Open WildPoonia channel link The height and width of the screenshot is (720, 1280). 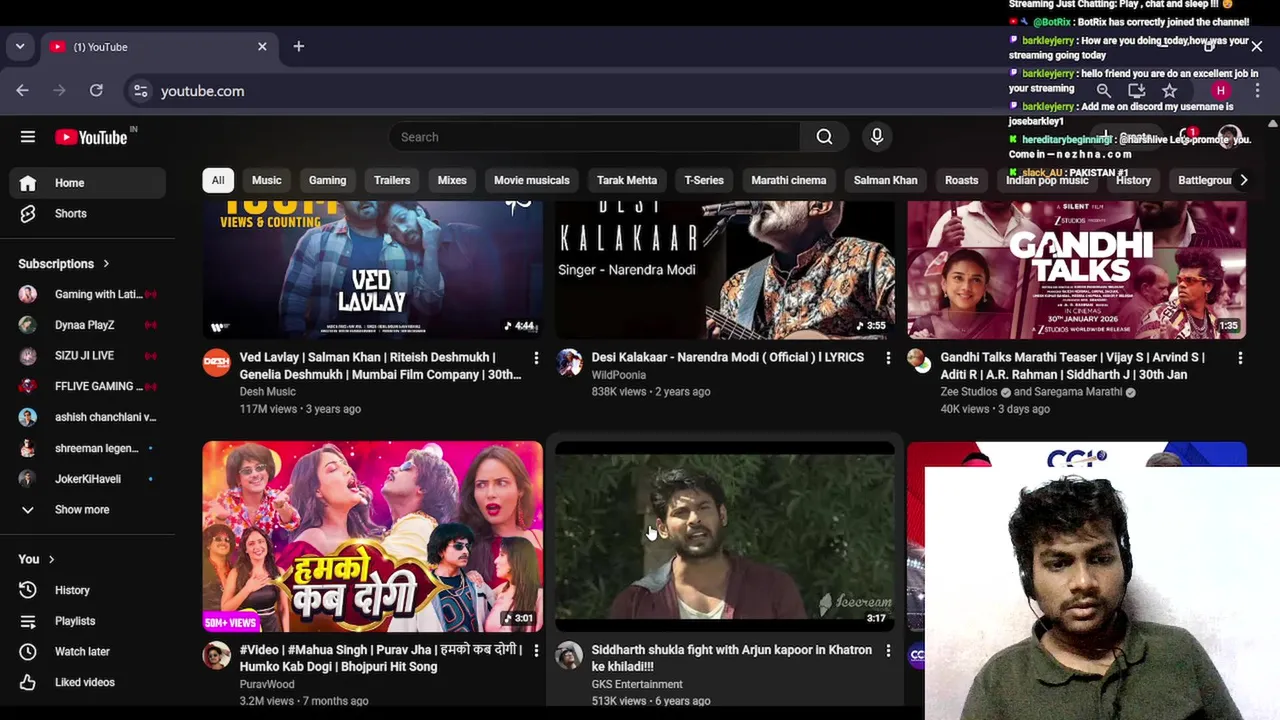coord(618,375)
